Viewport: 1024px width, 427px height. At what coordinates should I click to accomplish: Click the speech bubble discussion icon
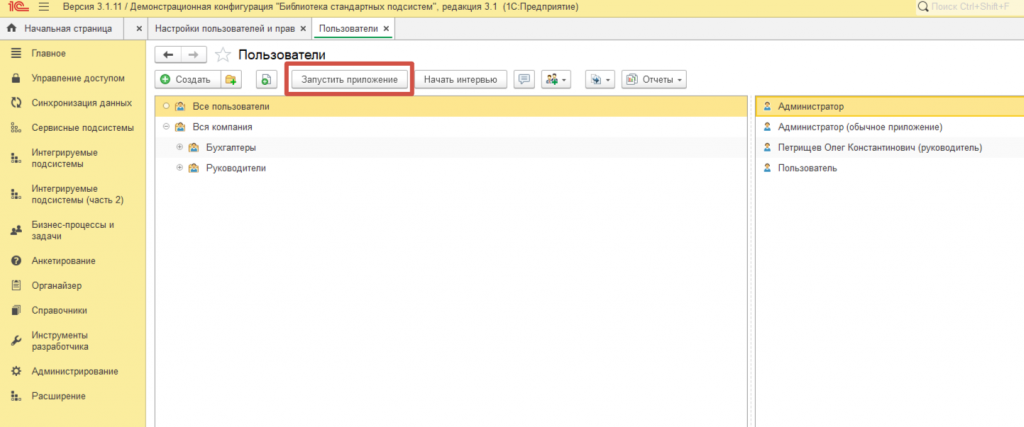tap(524, 80)
